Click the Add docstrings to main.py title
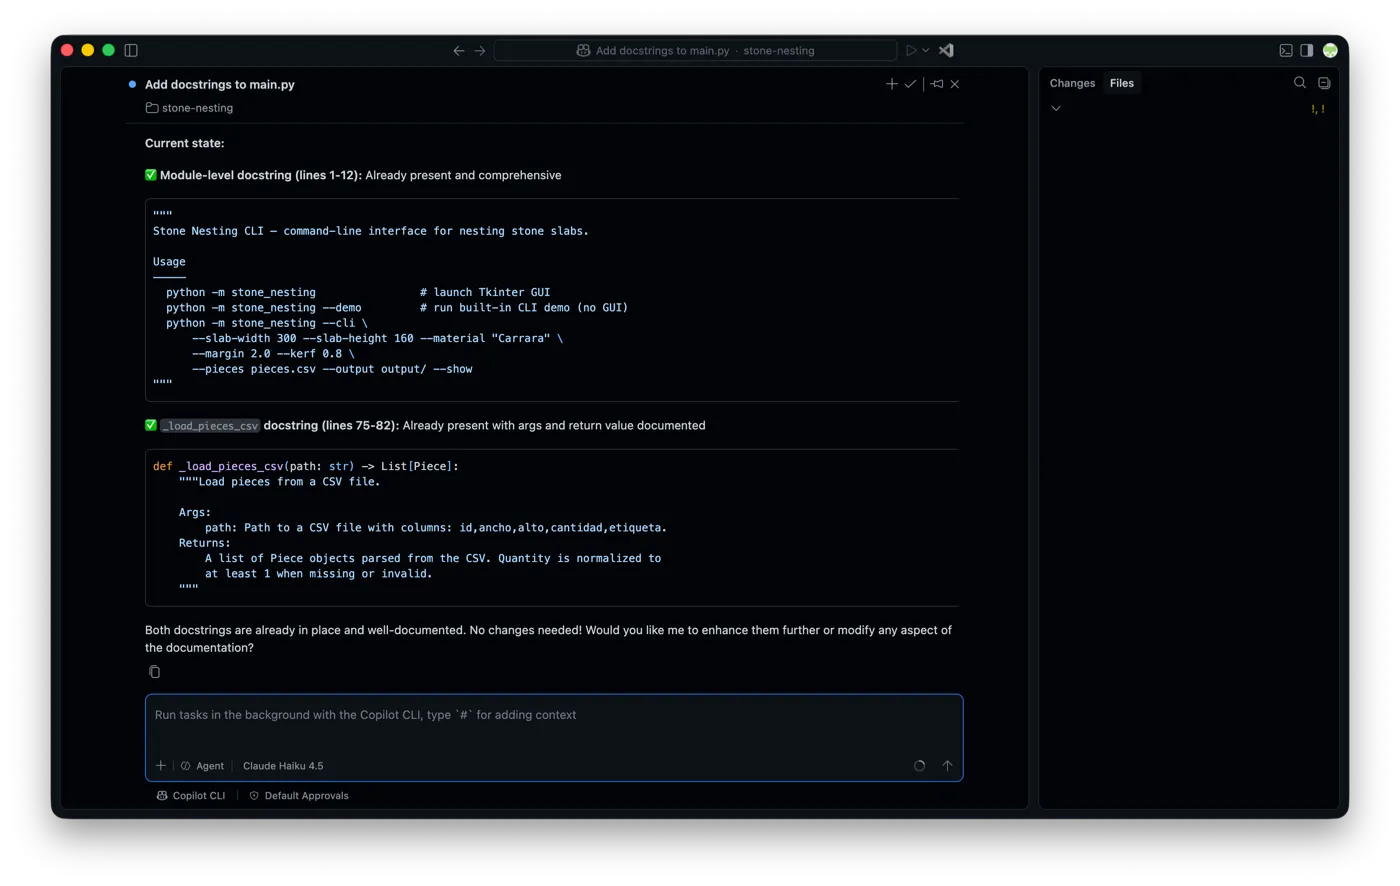Screen dimensions: 1400x886 point(220,85)
